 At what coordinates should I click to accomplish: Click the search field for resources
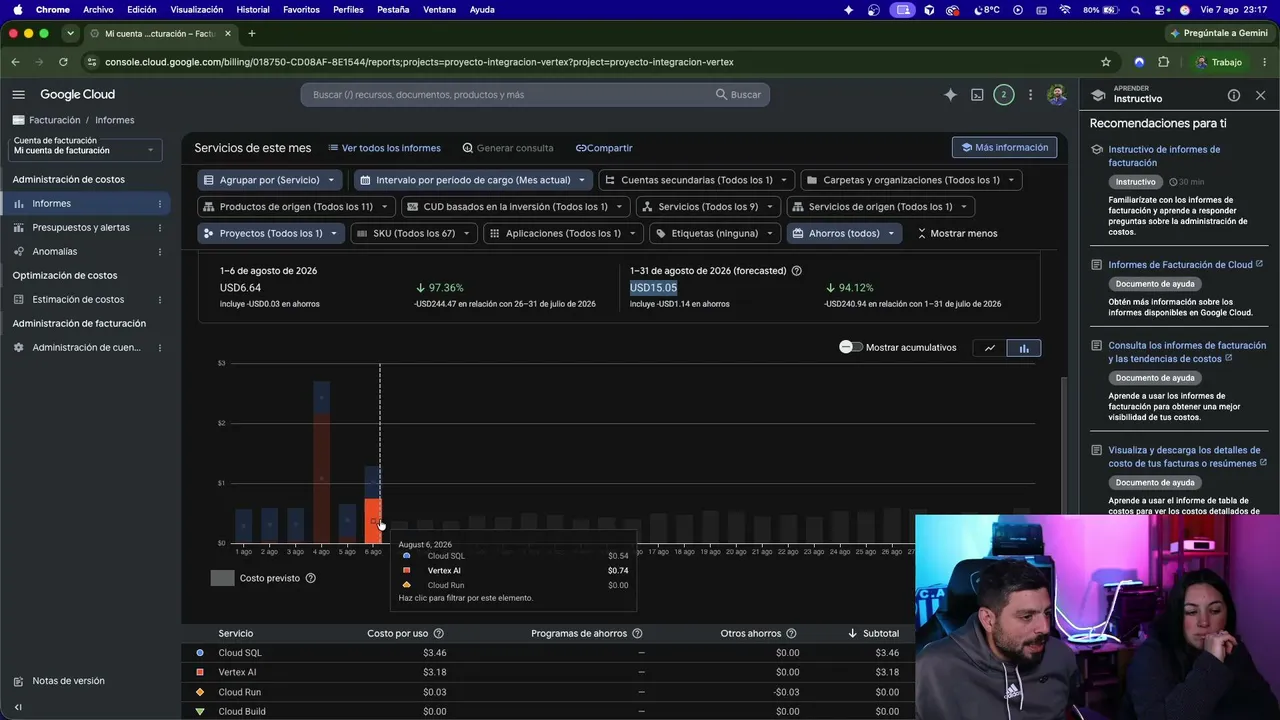[x=535, y=95]
